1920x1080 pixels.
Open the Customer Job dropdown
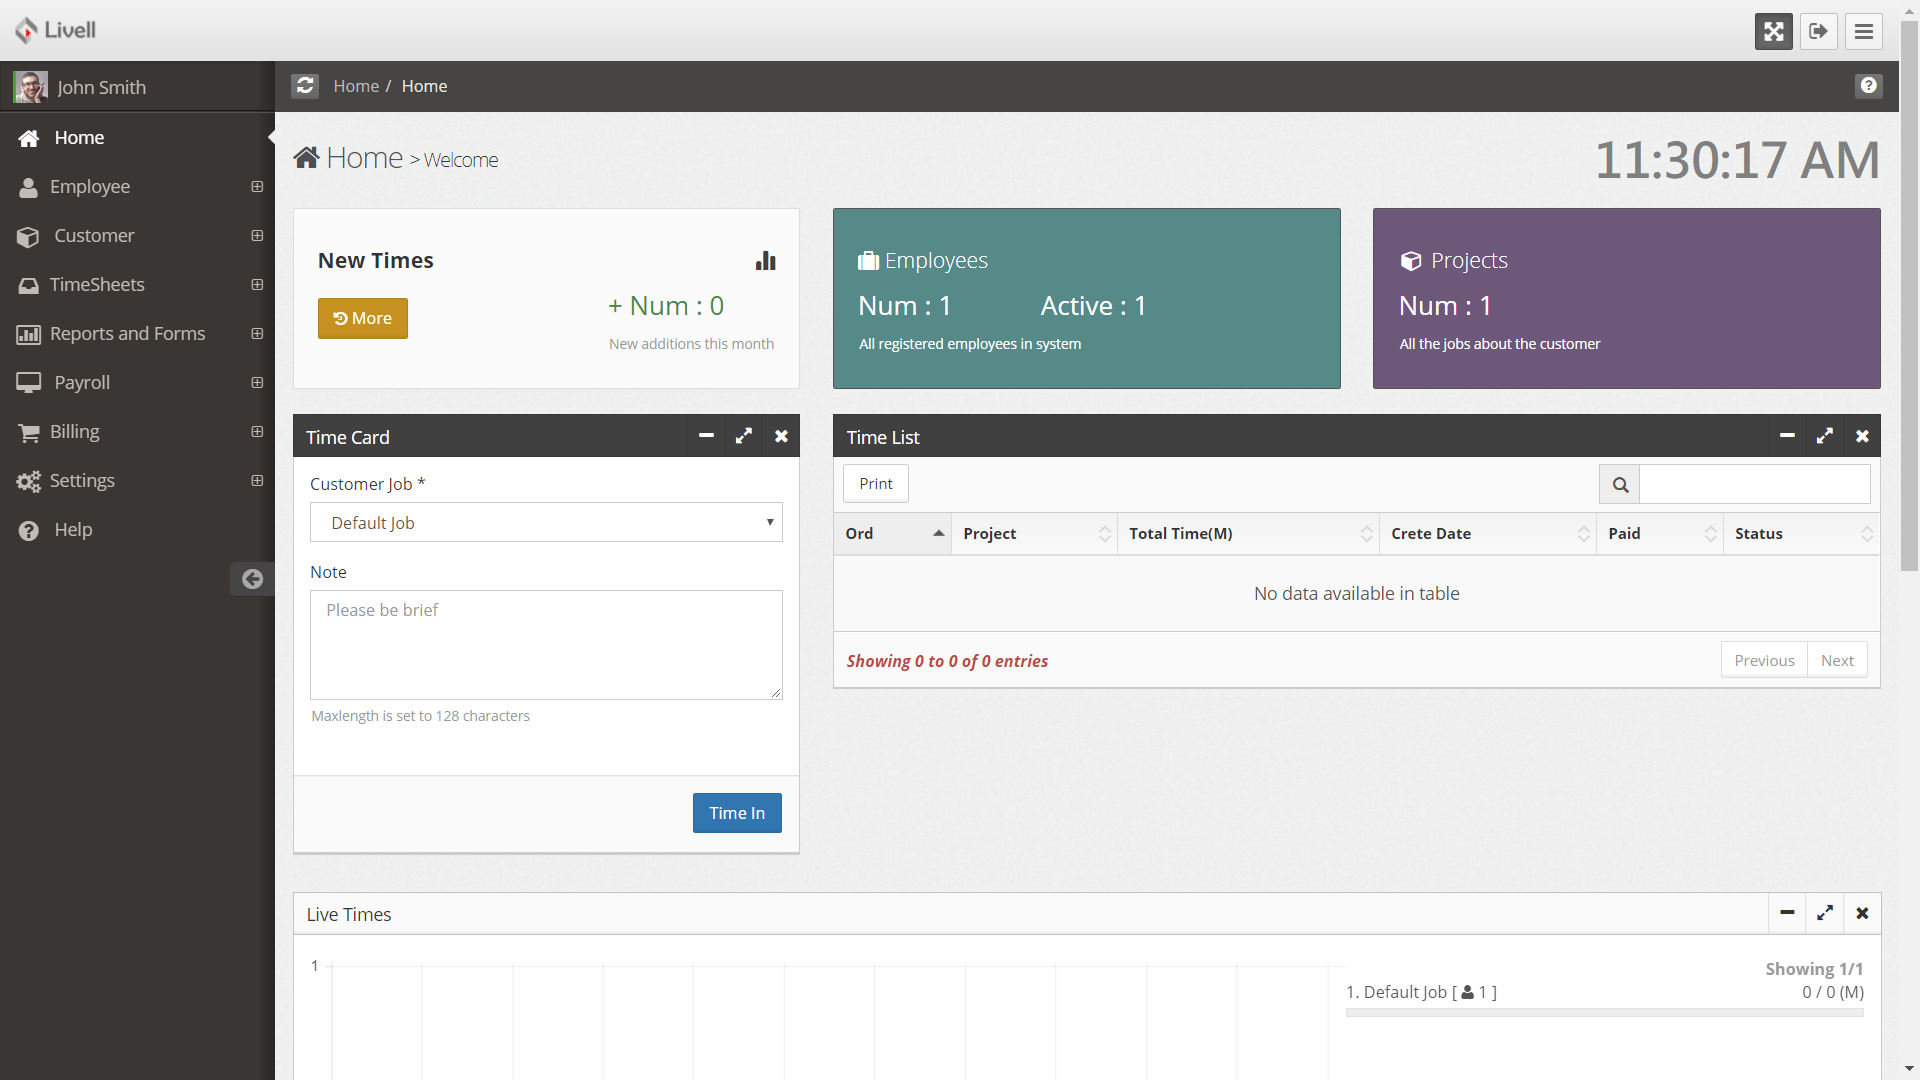click(x=546, y=522)
